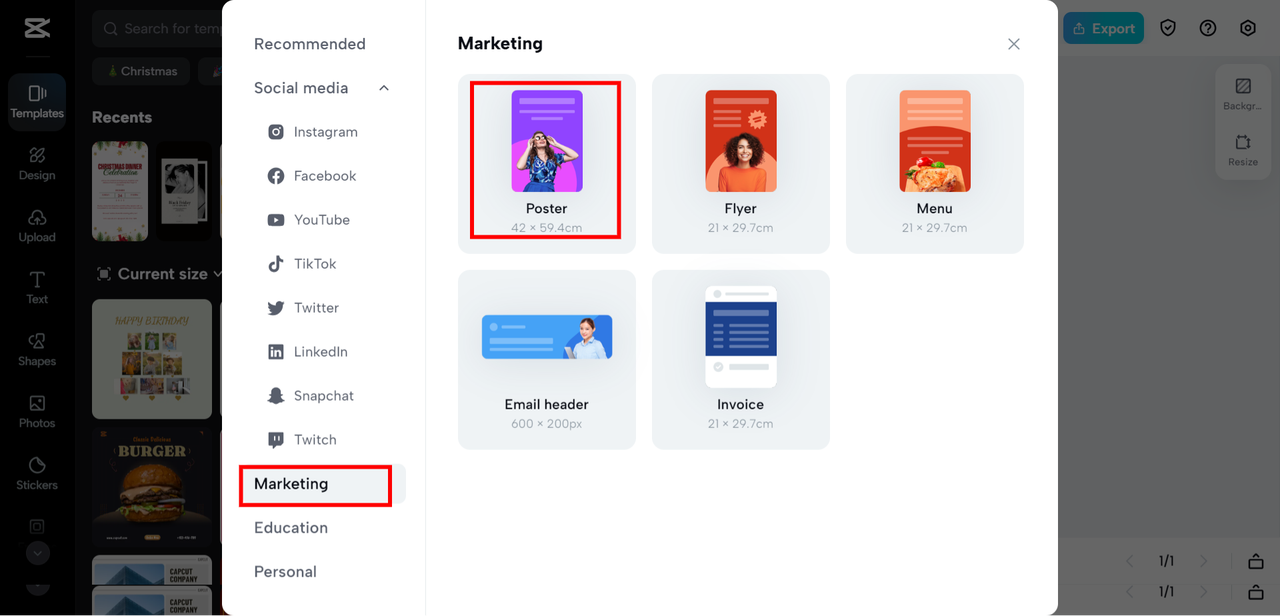Click the Export button
This screenshot has height=616, width=1280.
point(1103,28)
